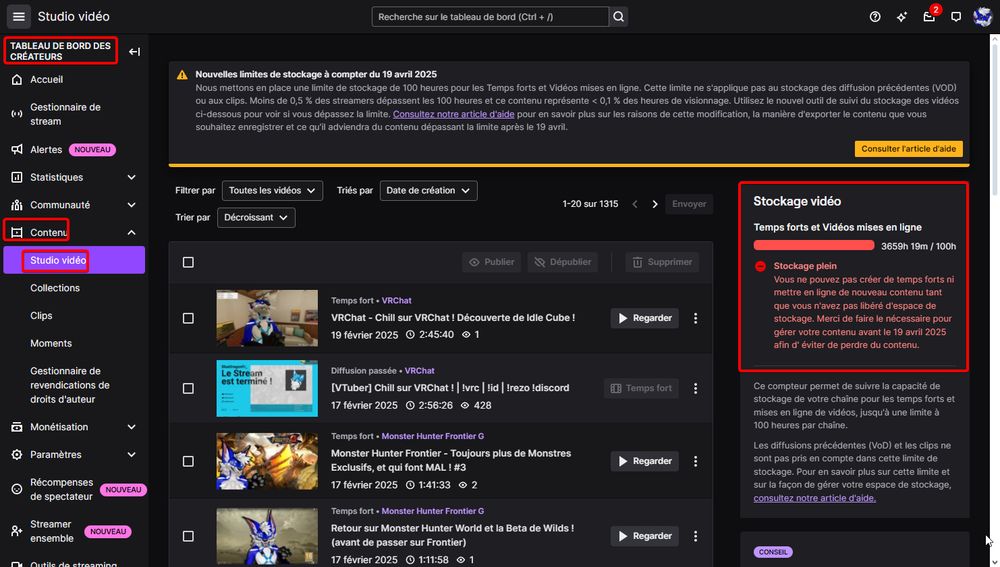Click the Communauté people icon
Screen dimensions: 1000x567
[x=17, y=205]
